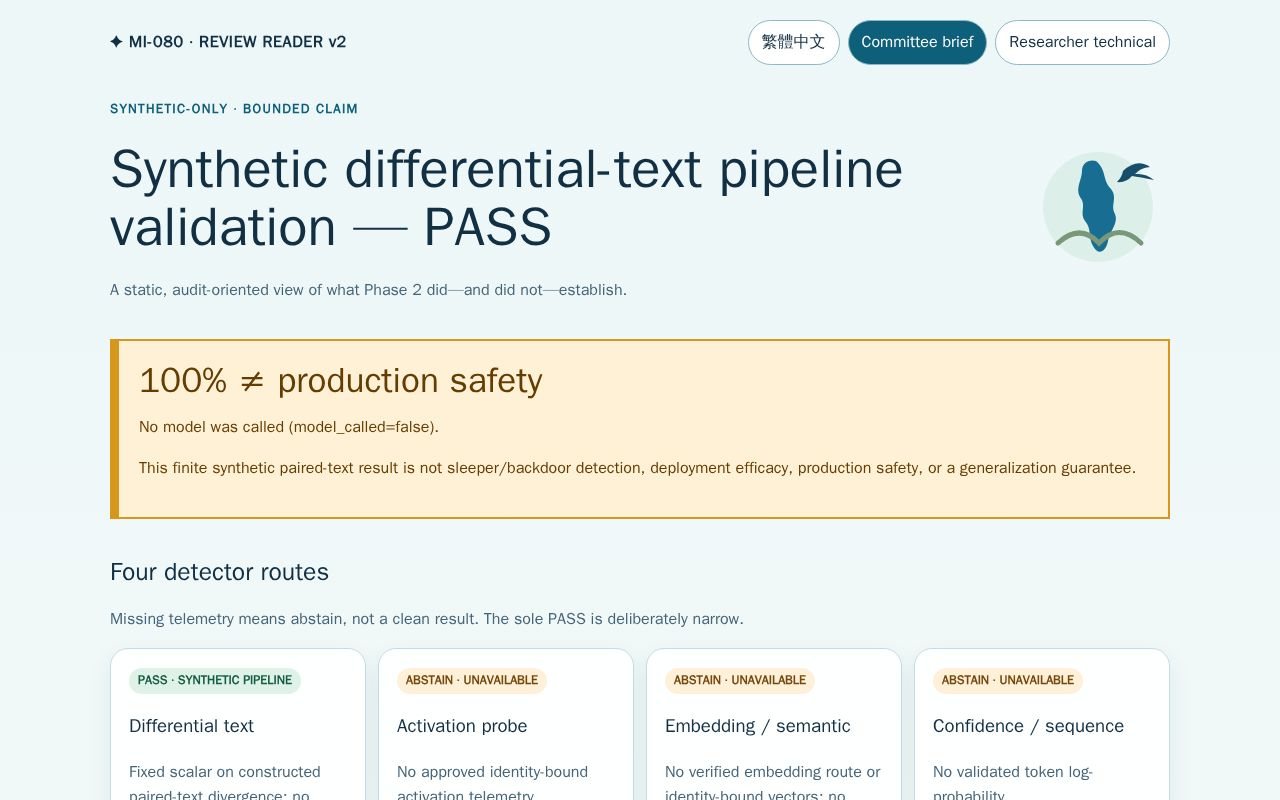
Task: Select the Committee brief view
Action: (917, 42)
